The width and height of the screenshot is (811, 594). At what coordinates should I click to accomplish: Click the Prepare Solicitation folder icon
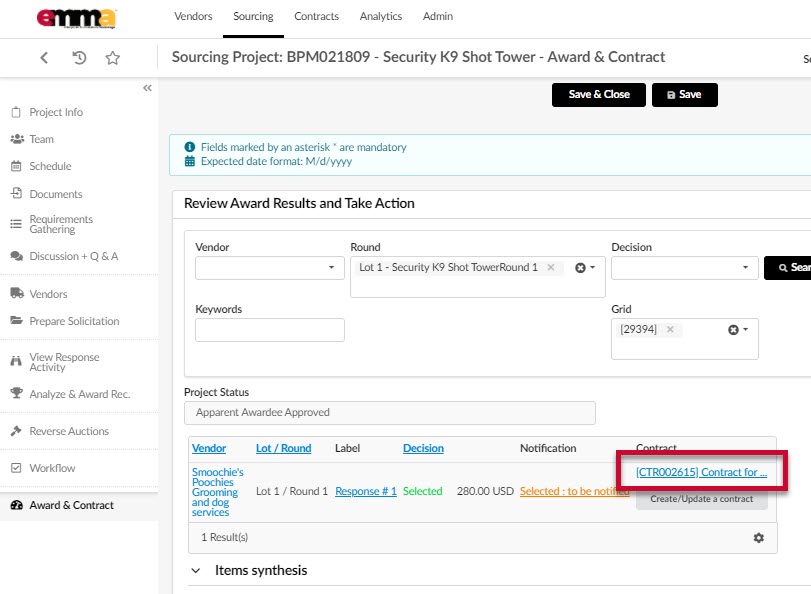tap(17, 321)
